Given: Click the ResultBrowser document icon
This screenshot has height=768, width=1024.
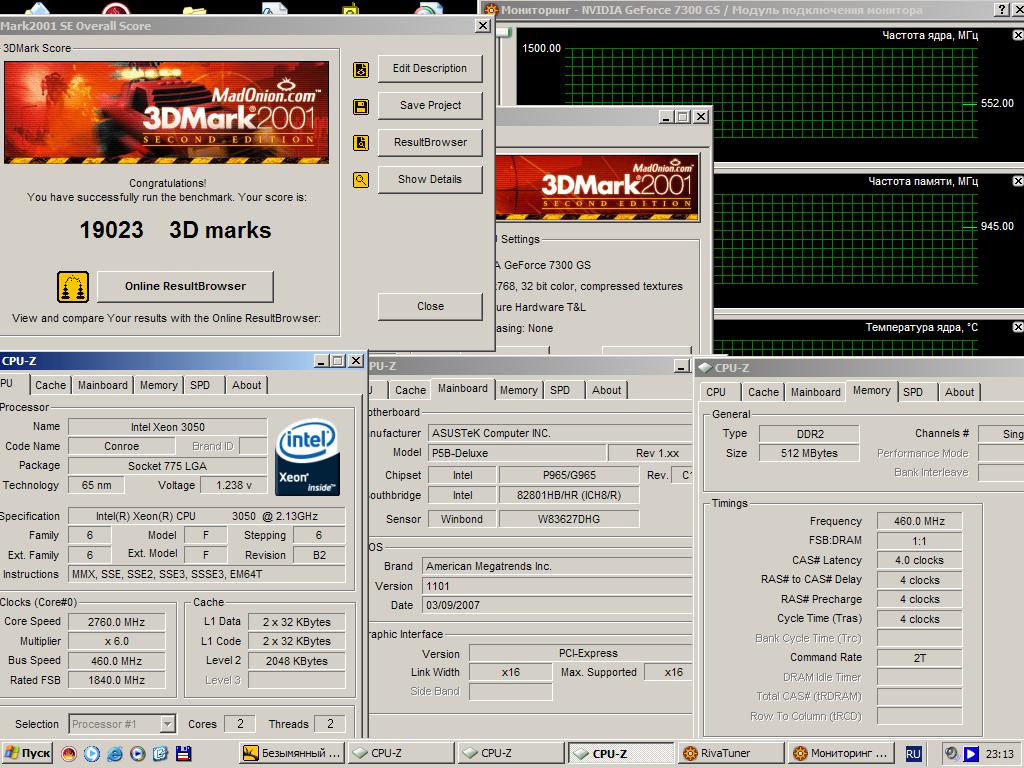Looking at the screenshot, I should 360,142.
